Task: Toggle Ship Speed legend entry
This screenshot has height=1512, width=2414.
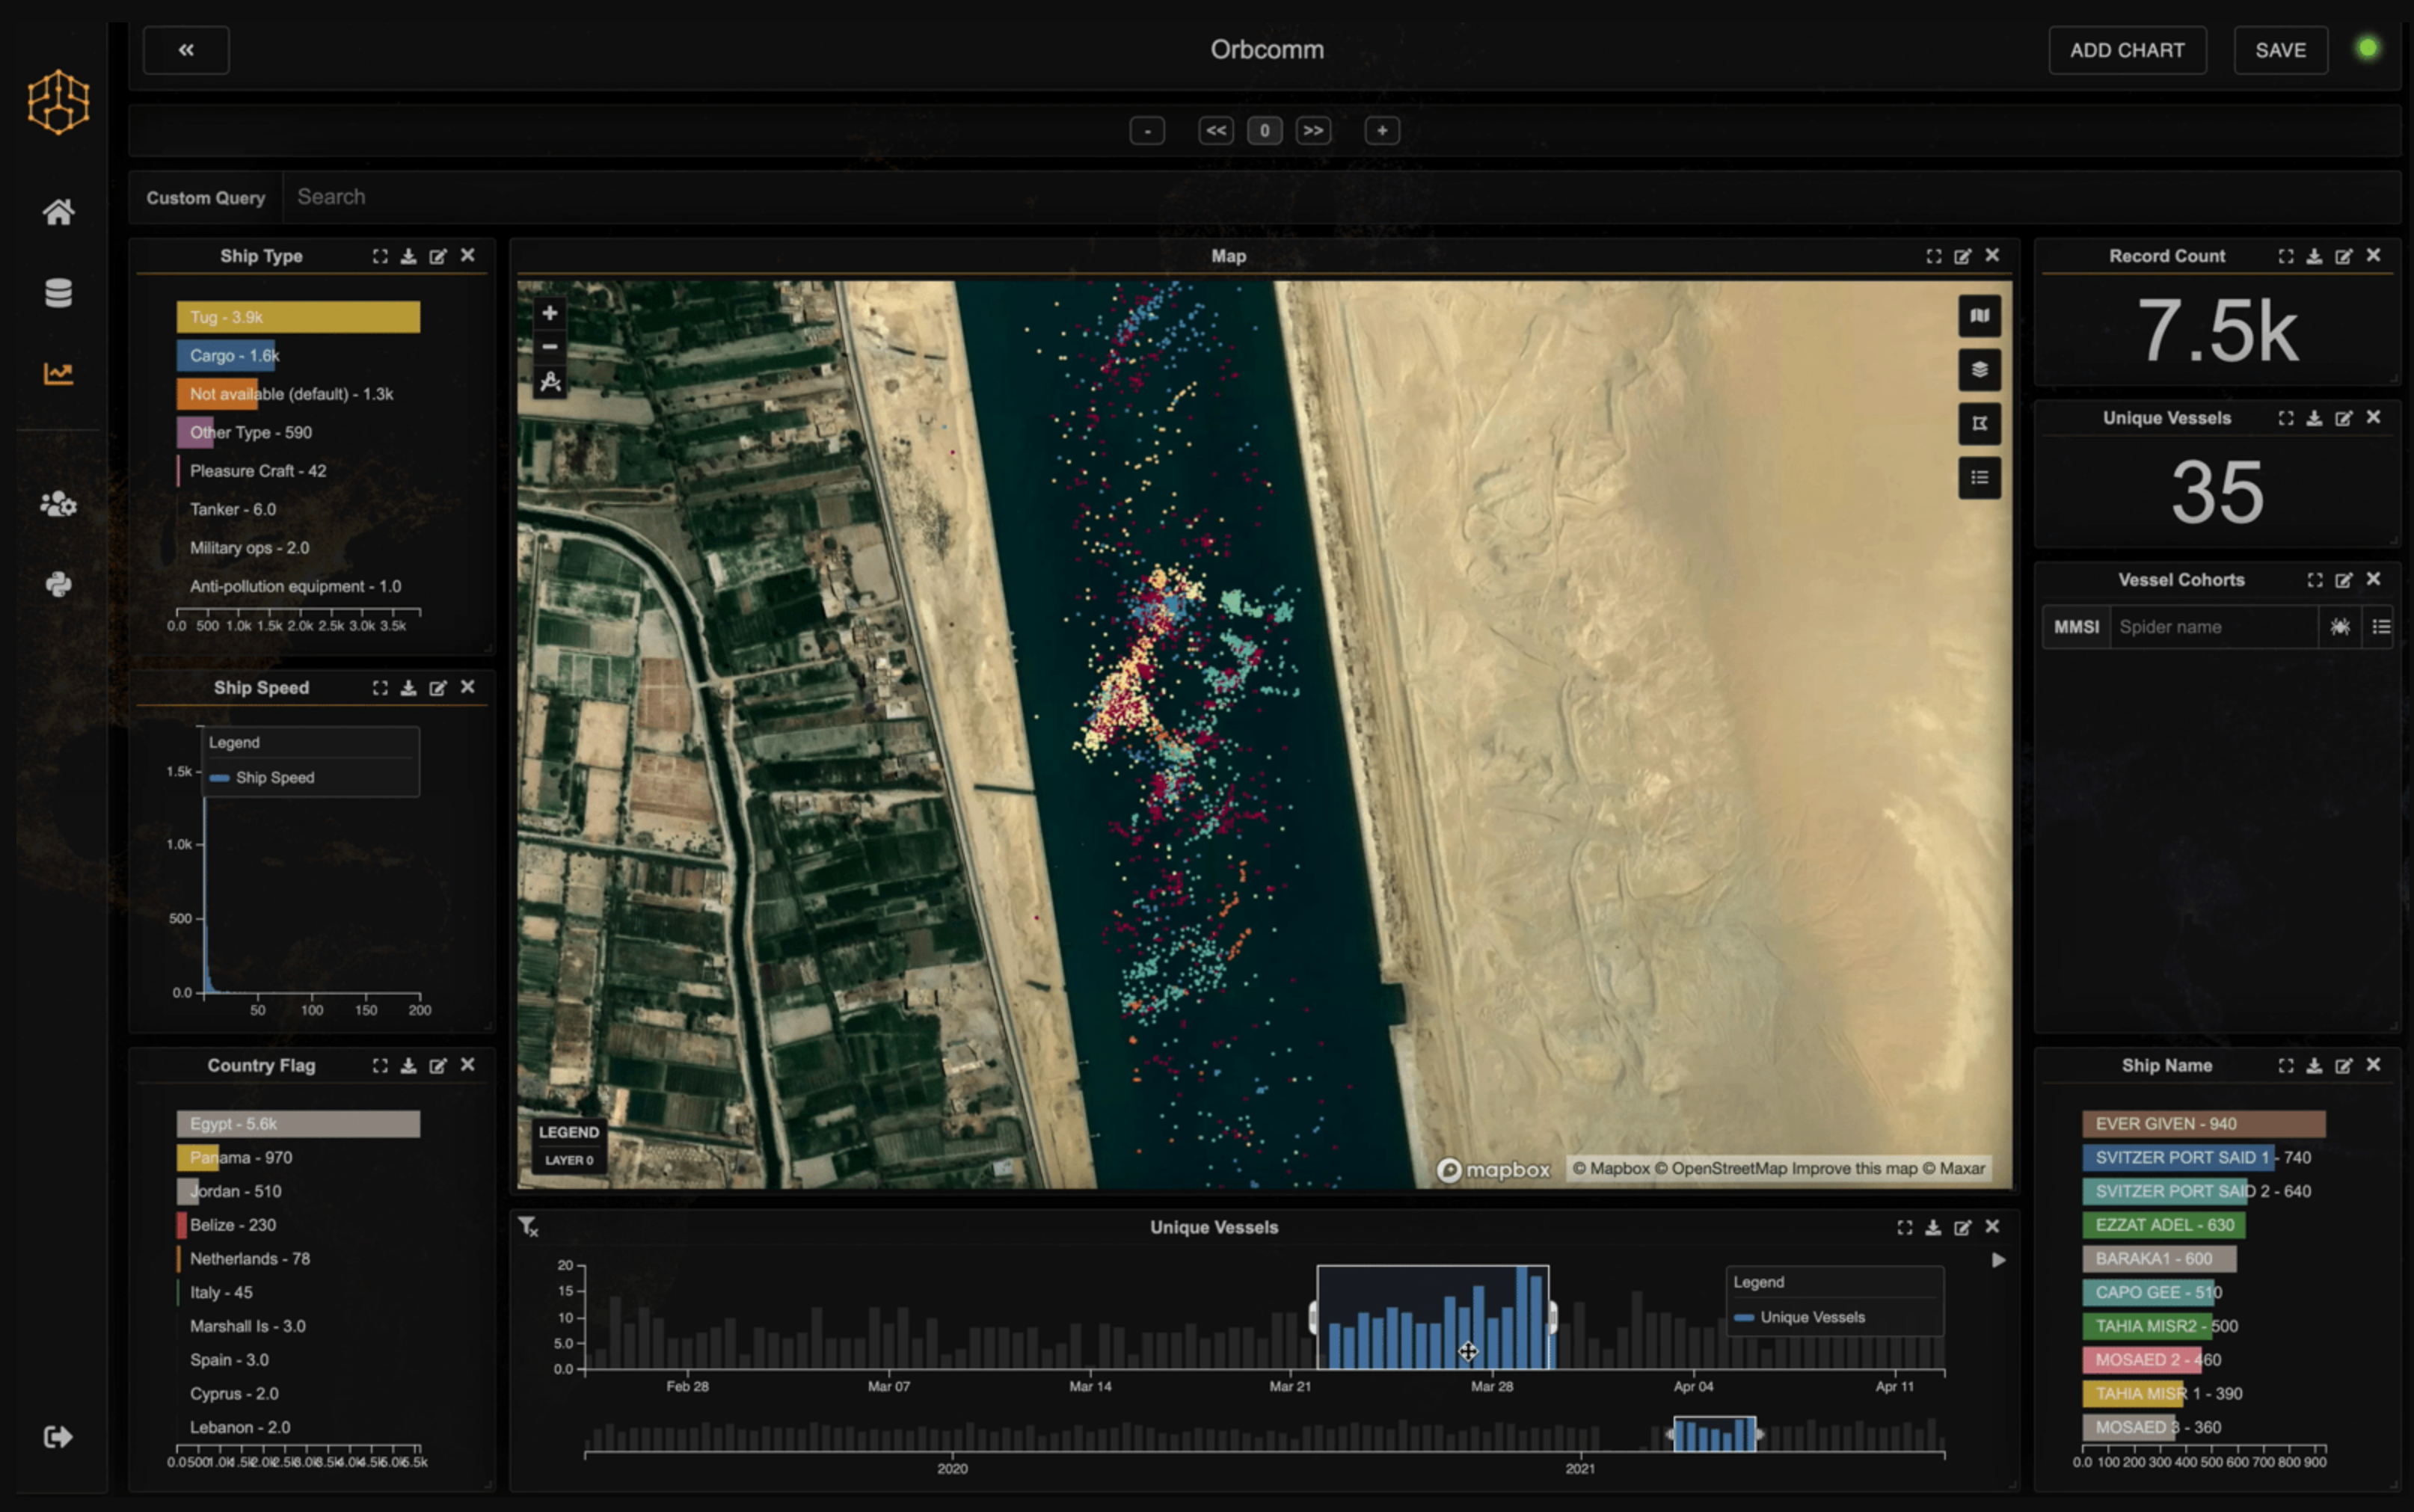Action: click(263, 778)
